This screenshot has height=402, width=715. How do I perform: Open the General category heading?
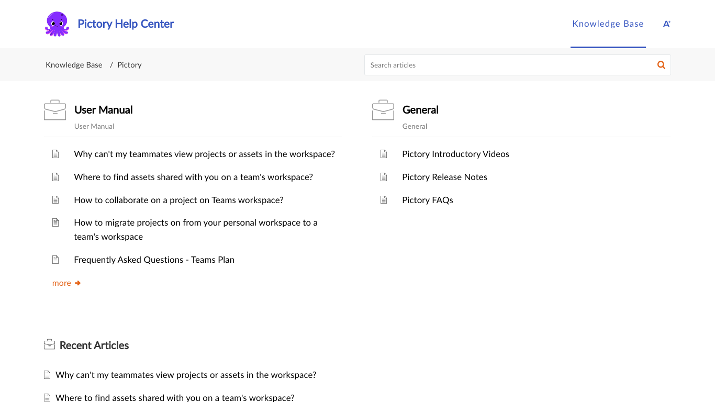pos(420,110)
